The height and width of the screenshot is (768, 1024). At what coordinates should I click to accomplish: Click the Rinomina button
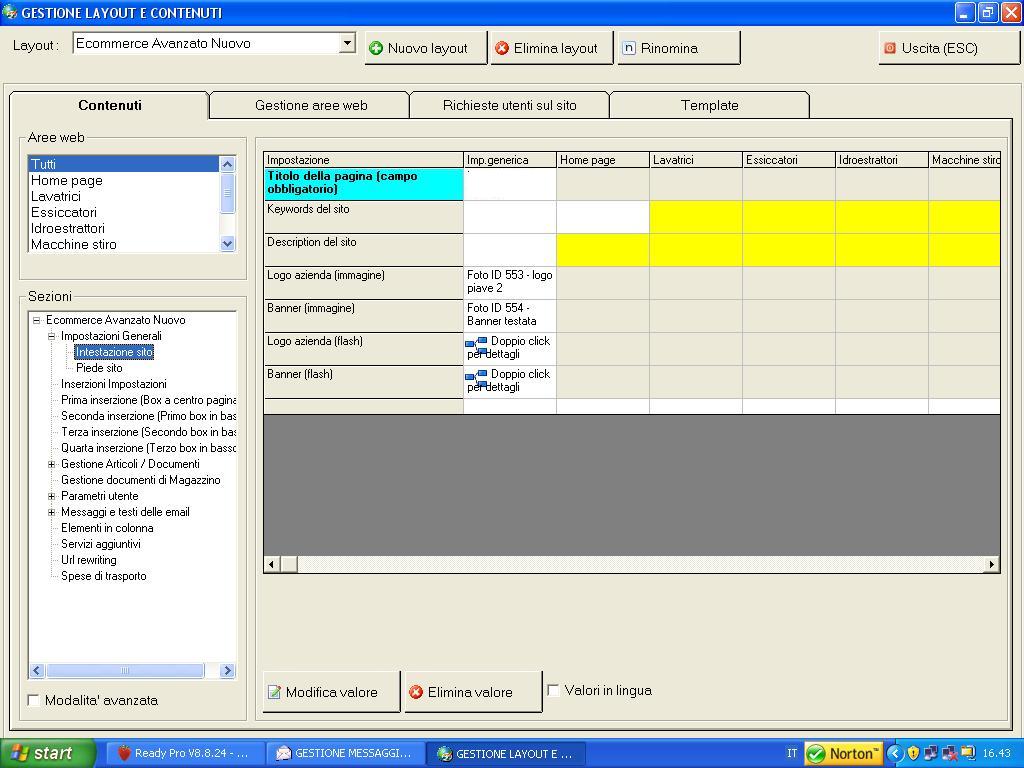point(679,48)
